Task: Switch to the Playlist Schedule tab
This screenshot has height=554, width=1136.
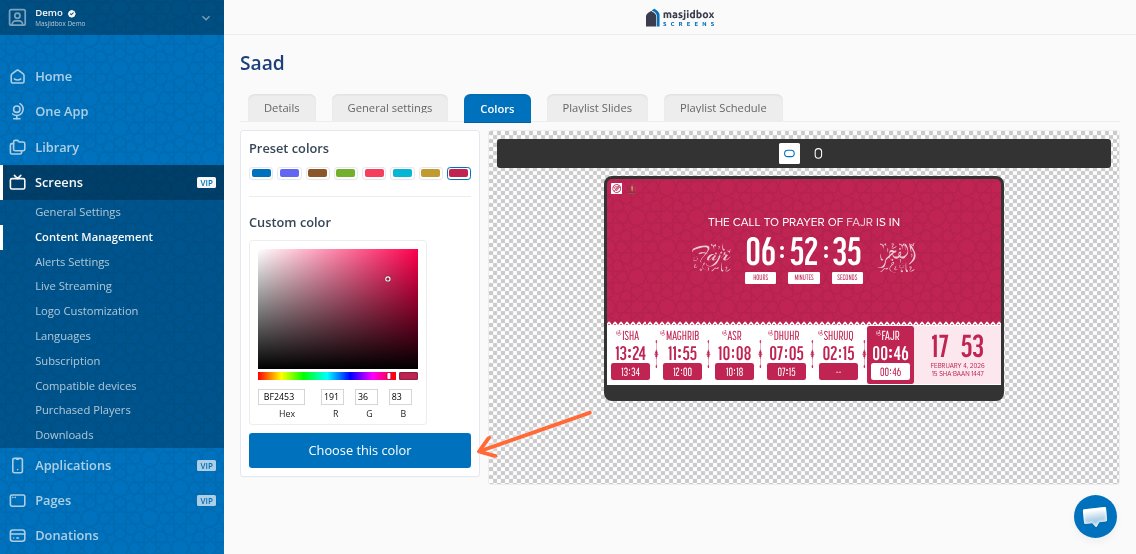Action: click(723, 108)
